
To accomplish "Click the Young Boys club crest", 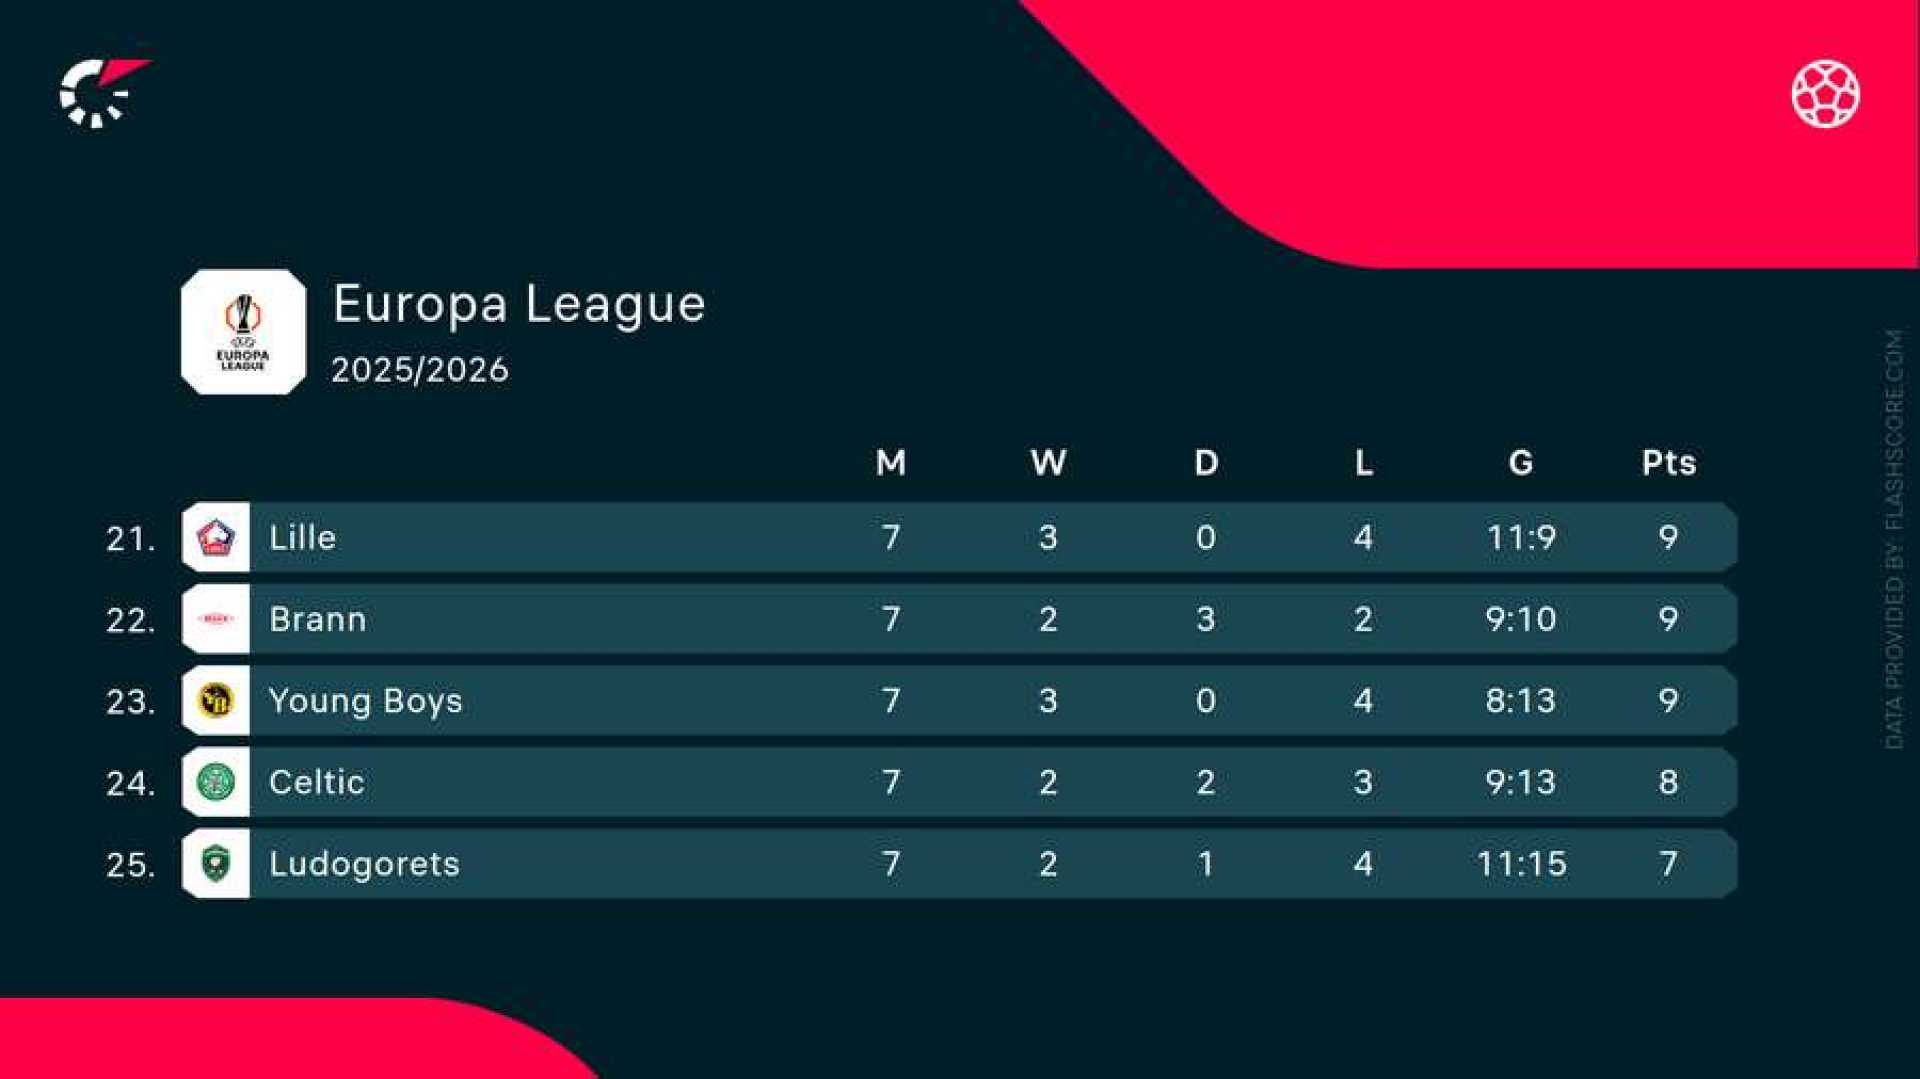I will coord(216,700).
